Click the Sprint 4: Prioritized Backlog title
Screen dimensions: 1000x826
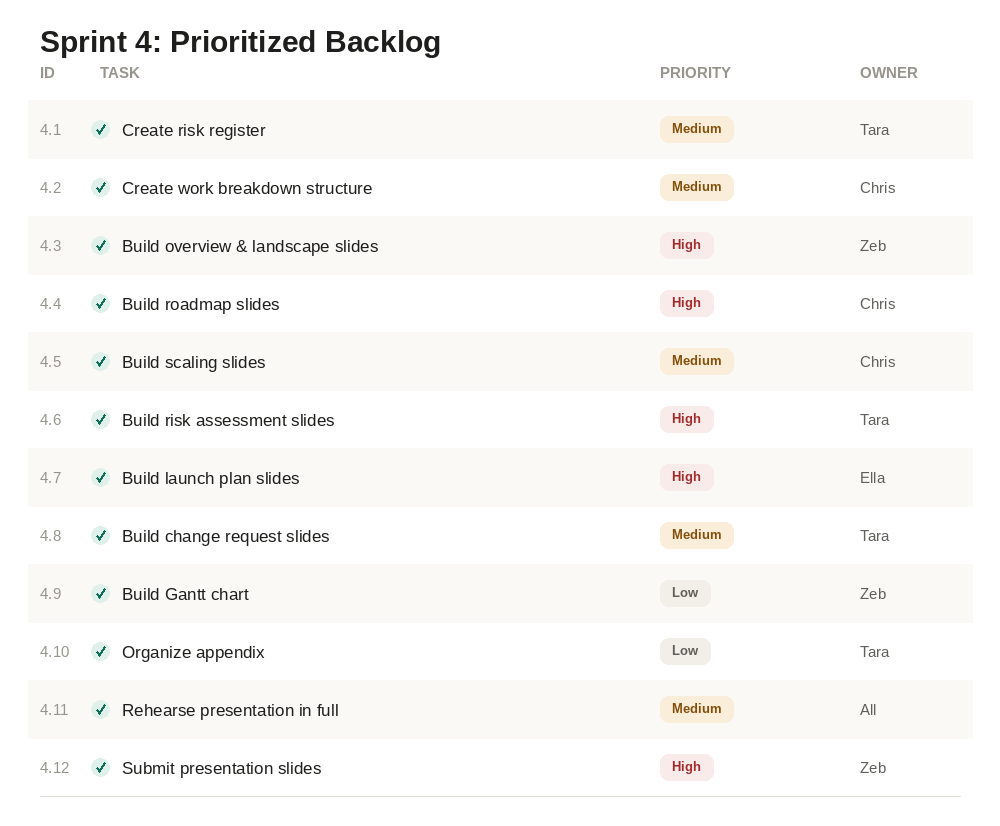[x=240, y=42]
